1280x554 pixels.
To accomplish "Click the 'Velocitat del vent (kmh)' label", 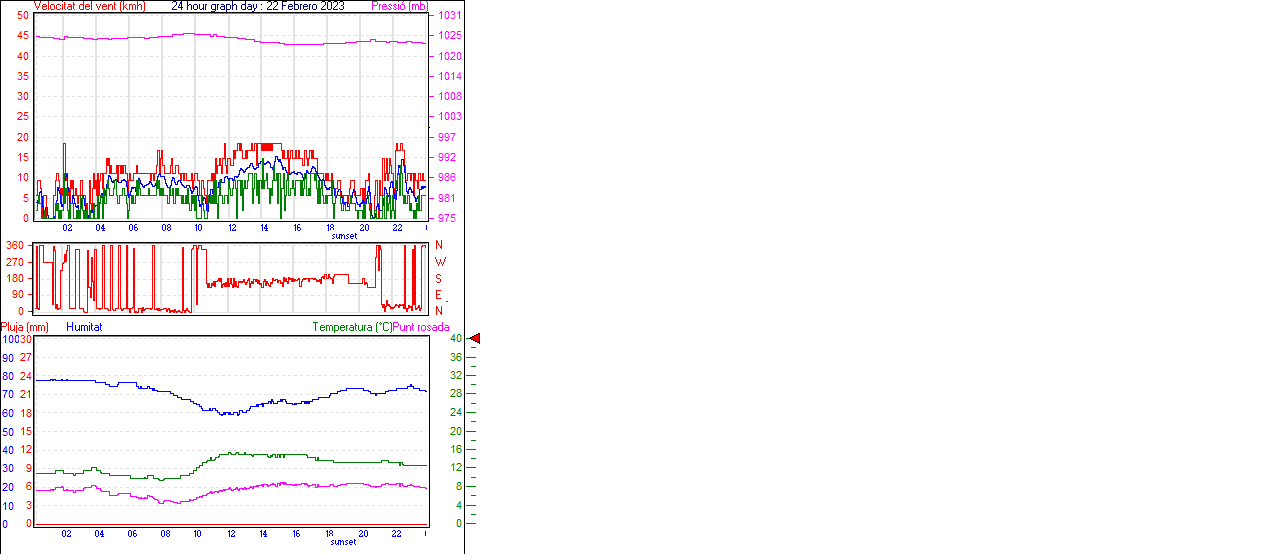I will (90, 6).
